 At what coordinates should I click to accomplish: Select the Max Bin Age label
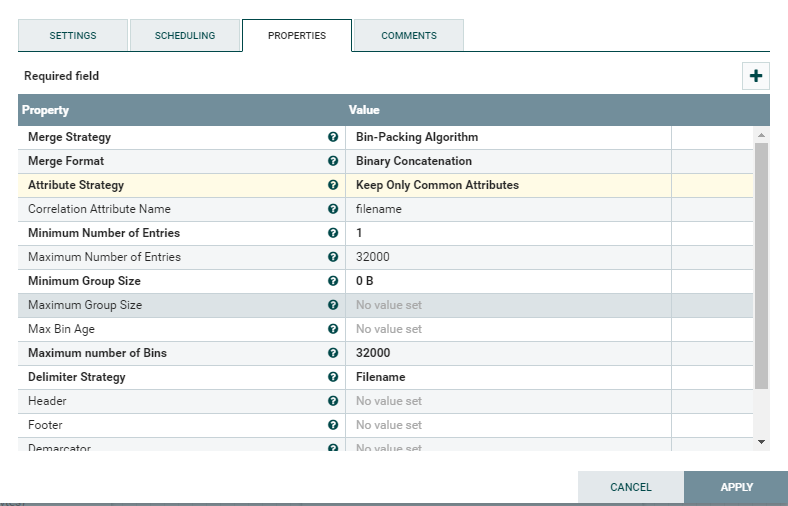pos(61,329)
